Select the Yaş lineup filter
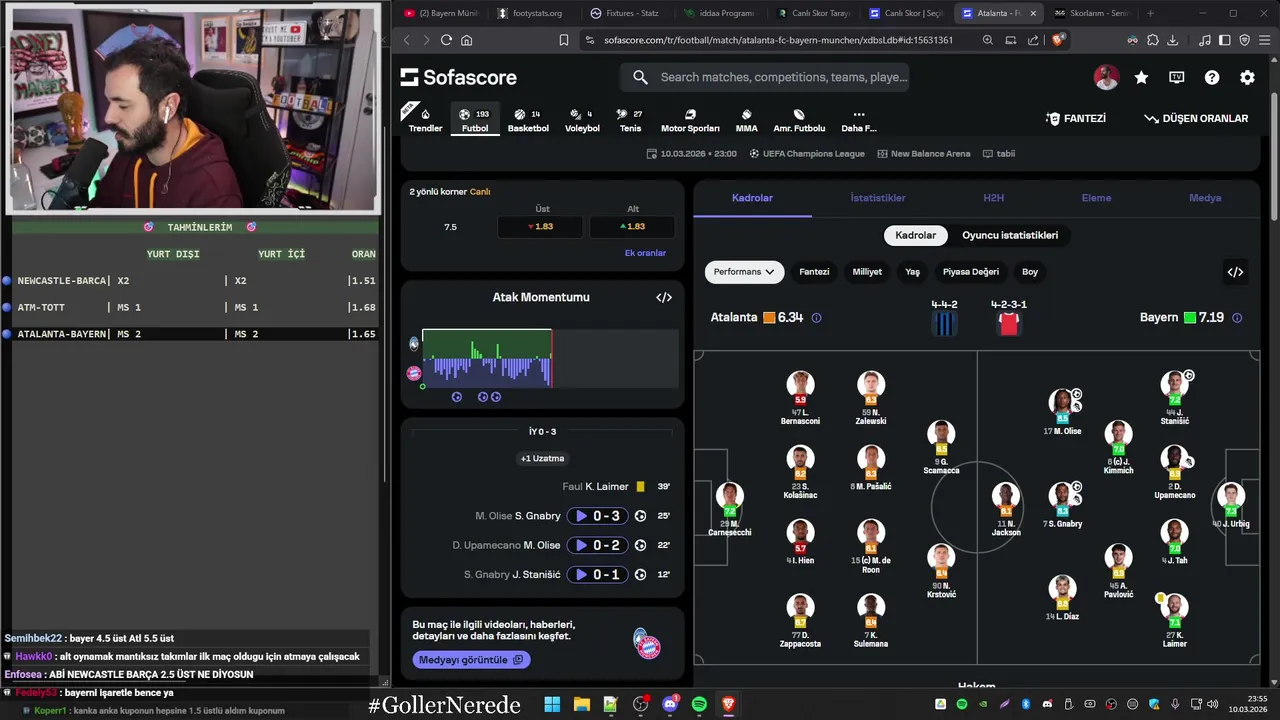The width and height of the screenshot is (1280, 720). pos(912,272)
